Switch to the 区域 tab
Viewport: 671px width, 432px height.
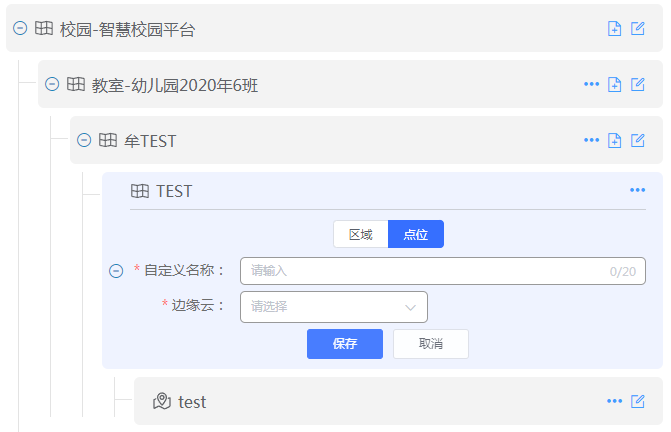[360, 234]
